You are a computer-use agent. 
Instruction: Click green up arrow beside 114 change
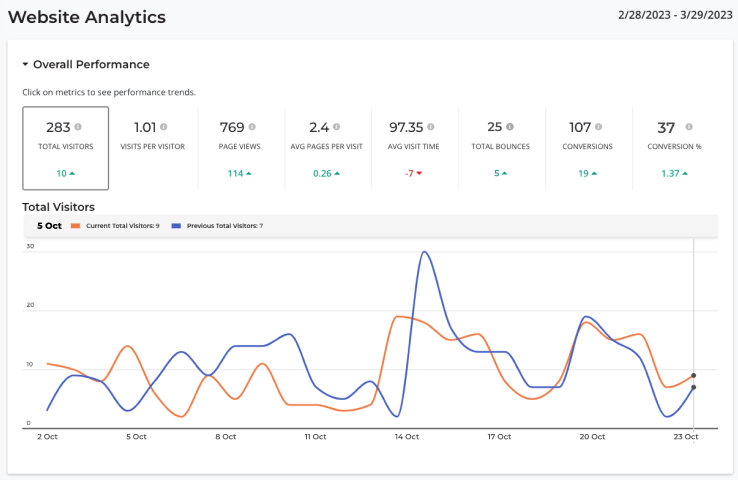[x=249, y=173]
